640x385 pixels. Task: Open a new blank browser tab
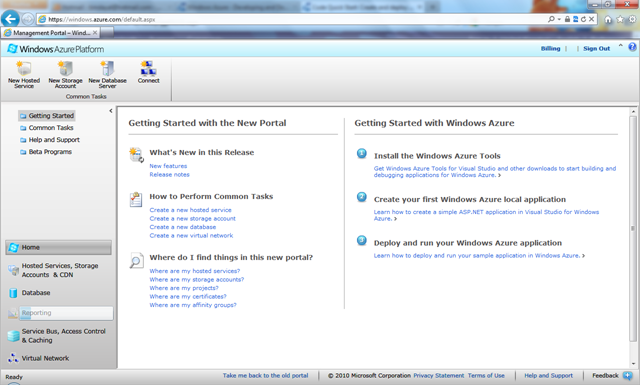tap(107, 33)
